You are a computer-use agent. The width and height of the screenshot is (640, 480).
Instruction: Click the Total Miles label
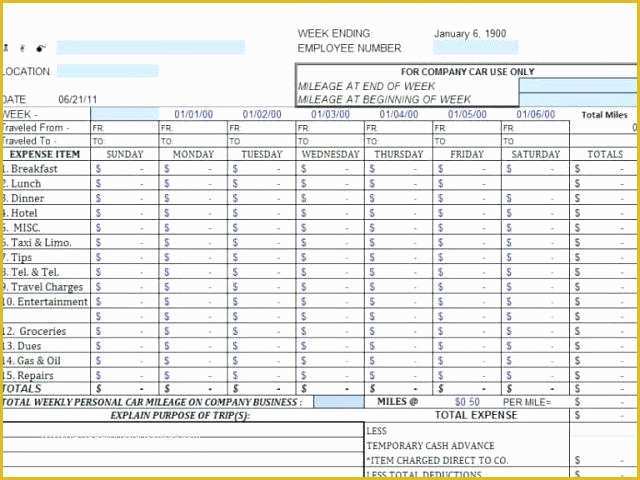[x=604, y=115]
